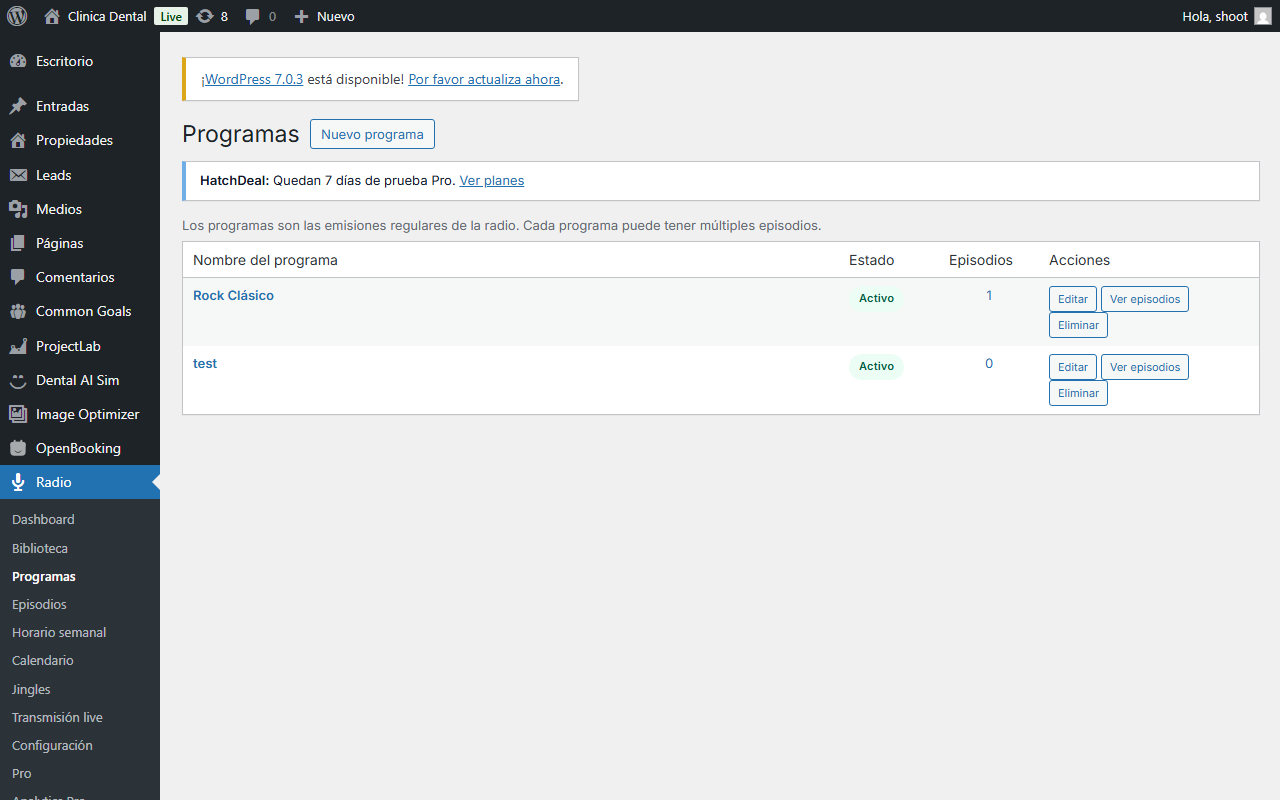Click the Propiedades house icon

tap(18, 140)
